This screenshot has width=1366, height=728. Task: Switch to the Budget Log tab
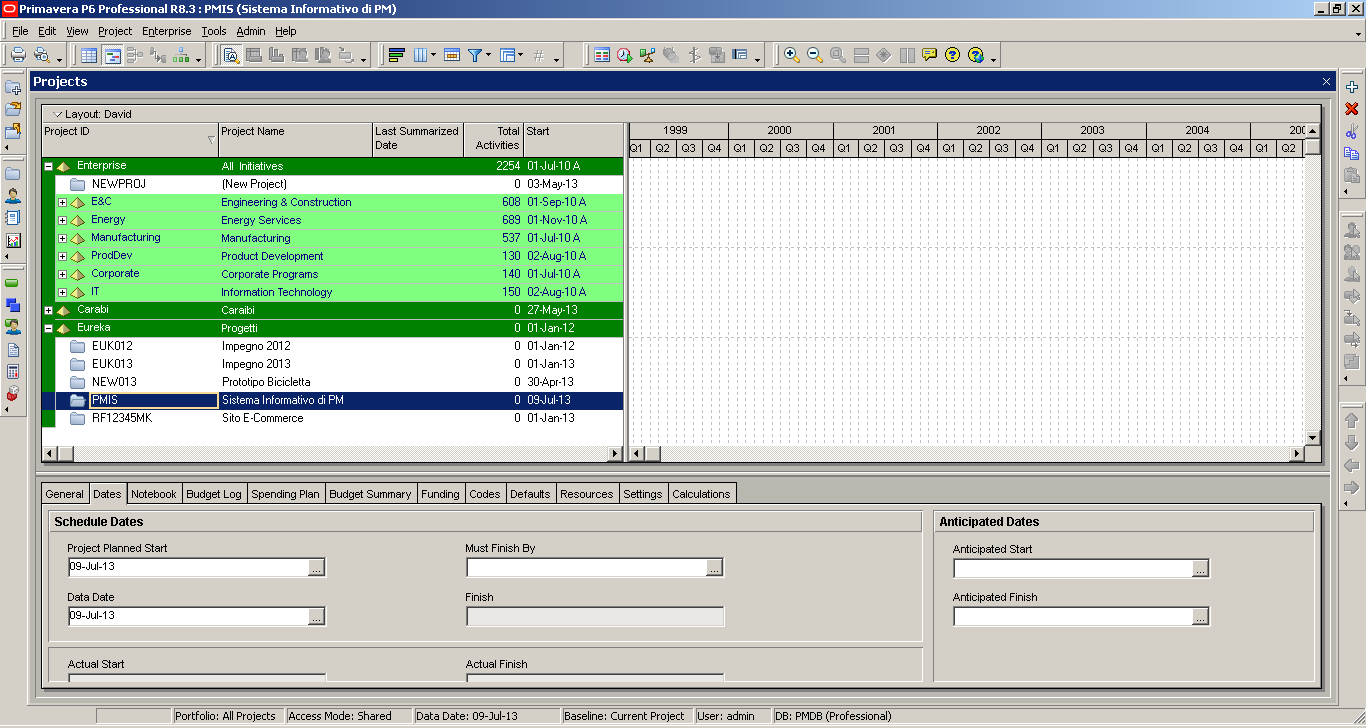point(214,494)
